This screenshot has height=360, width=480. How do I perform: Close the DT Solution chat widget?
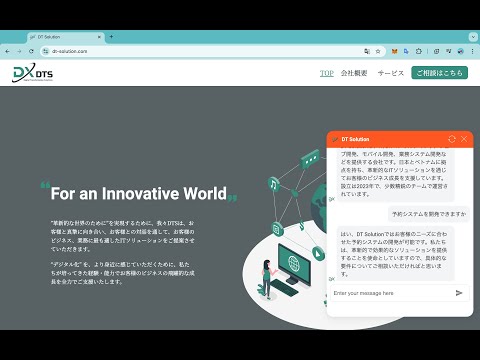pyautogui.click(x=464, y=139)
